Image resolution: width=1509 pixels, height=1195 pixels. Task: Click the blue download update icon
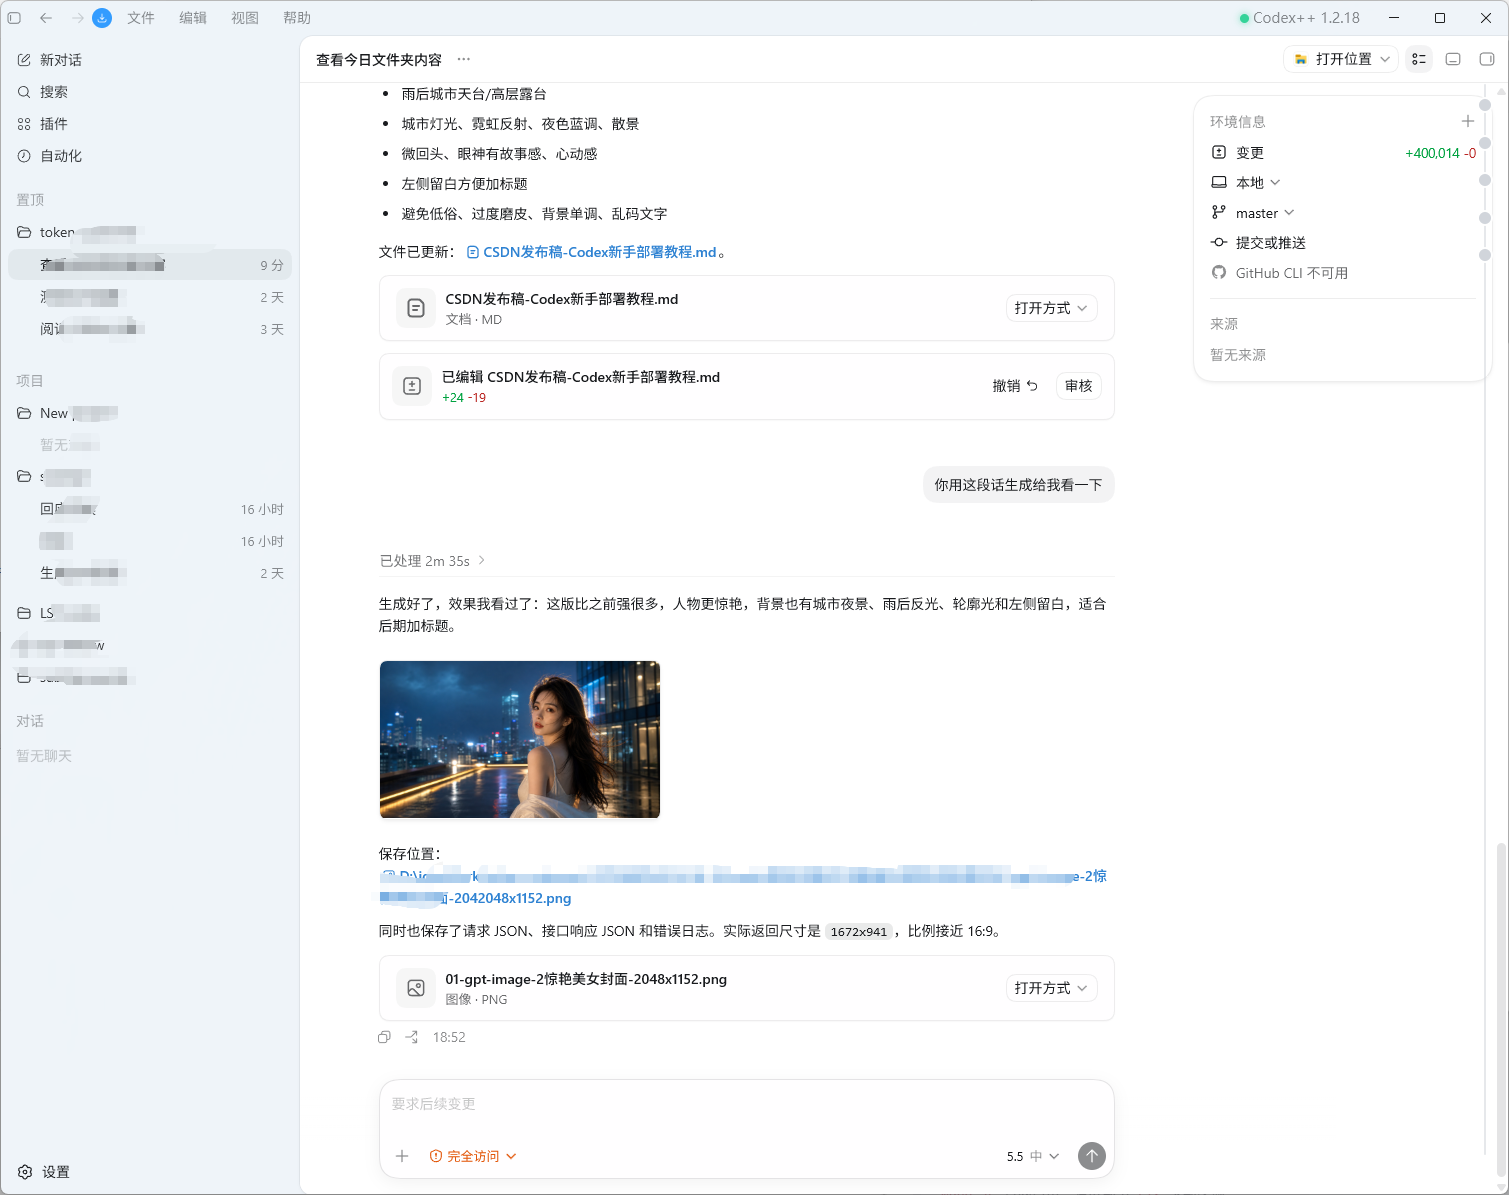tap(102, 18)
